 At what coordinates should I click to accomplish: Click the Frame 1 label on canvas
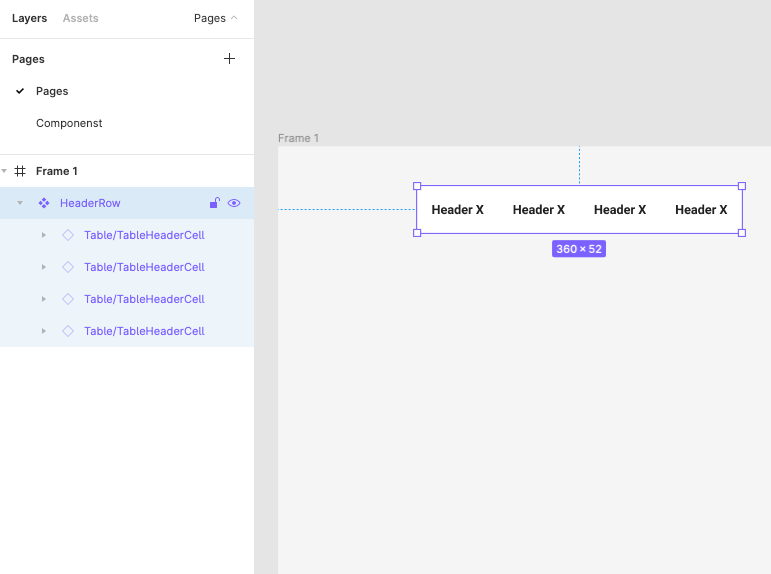(298, 138)
